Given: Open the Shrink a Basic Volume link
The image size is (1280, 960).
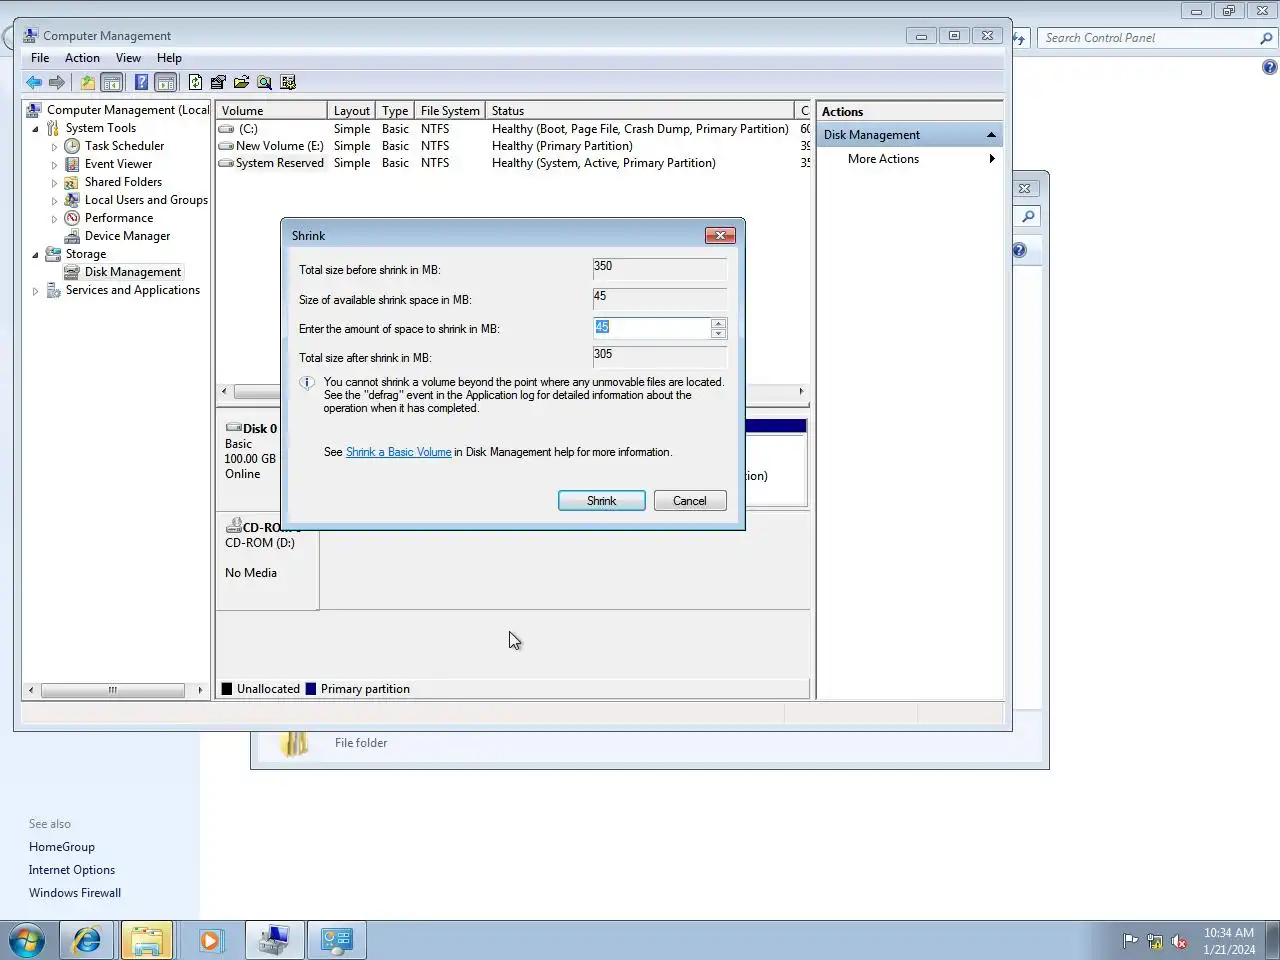Looking at the screenshot, I should coord(398,452).
